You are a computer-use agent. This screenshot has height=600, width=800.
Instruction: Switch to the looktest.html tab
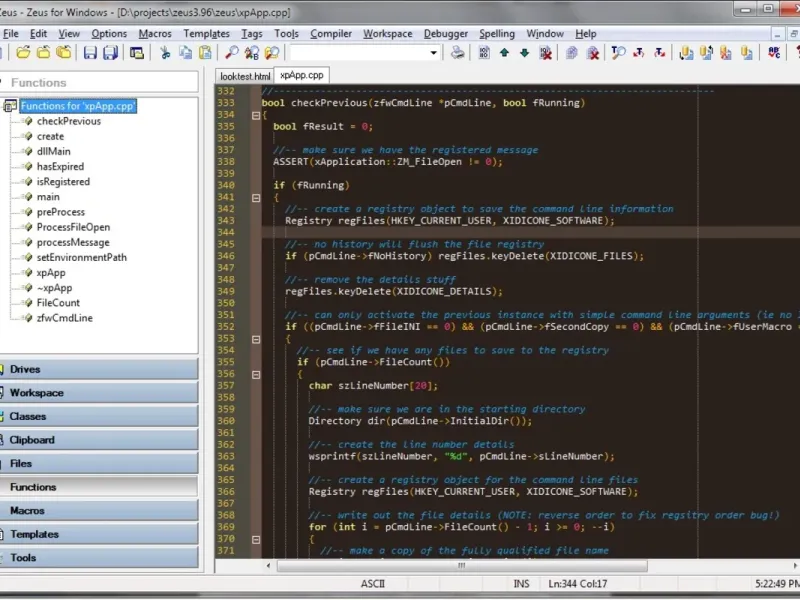pyautogui.click(x=245, y=75)
